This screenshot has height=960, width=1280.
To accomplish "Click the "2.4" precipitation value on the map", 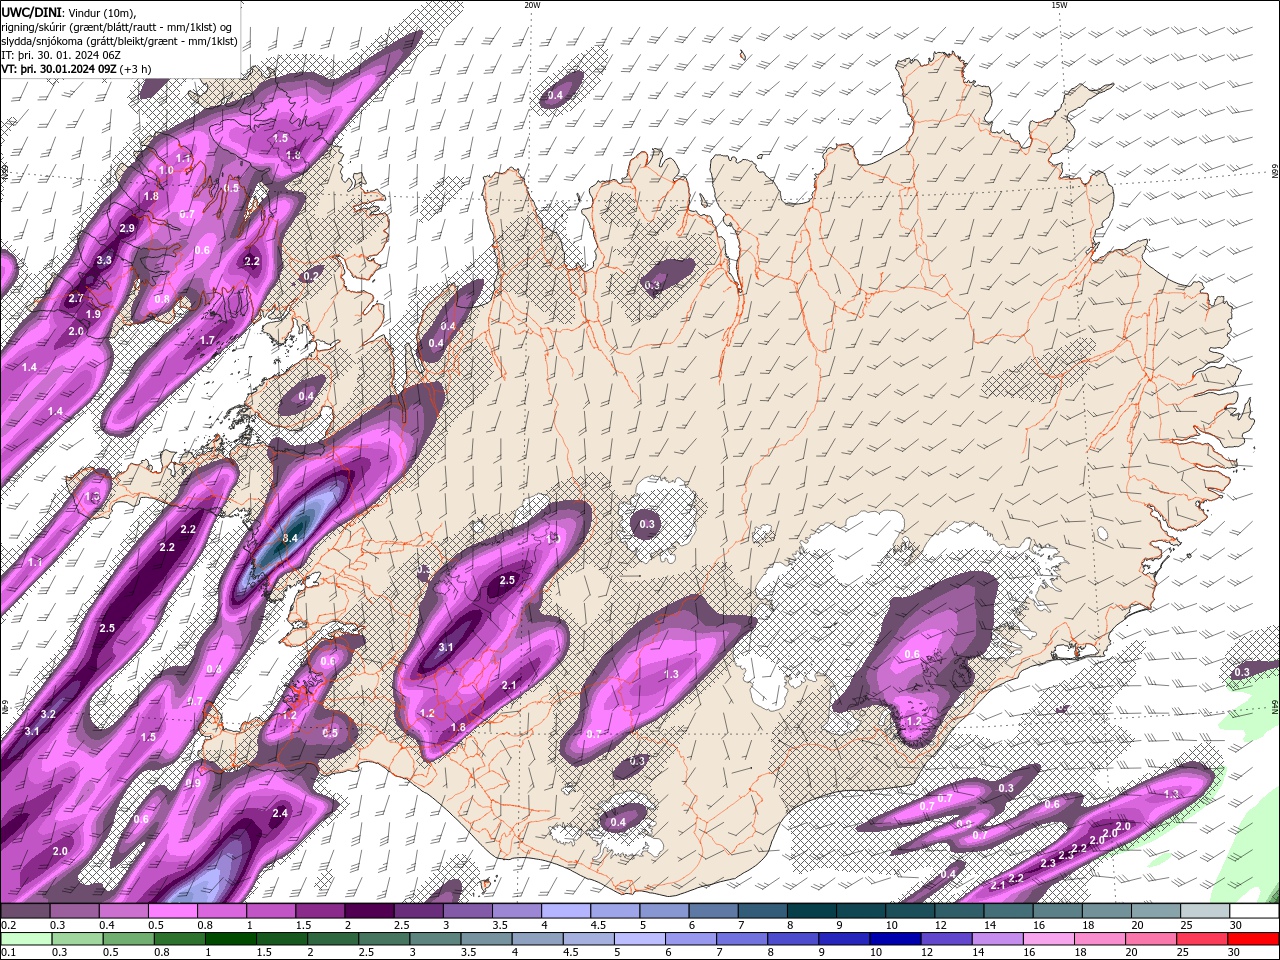I will tap(280, 813).
